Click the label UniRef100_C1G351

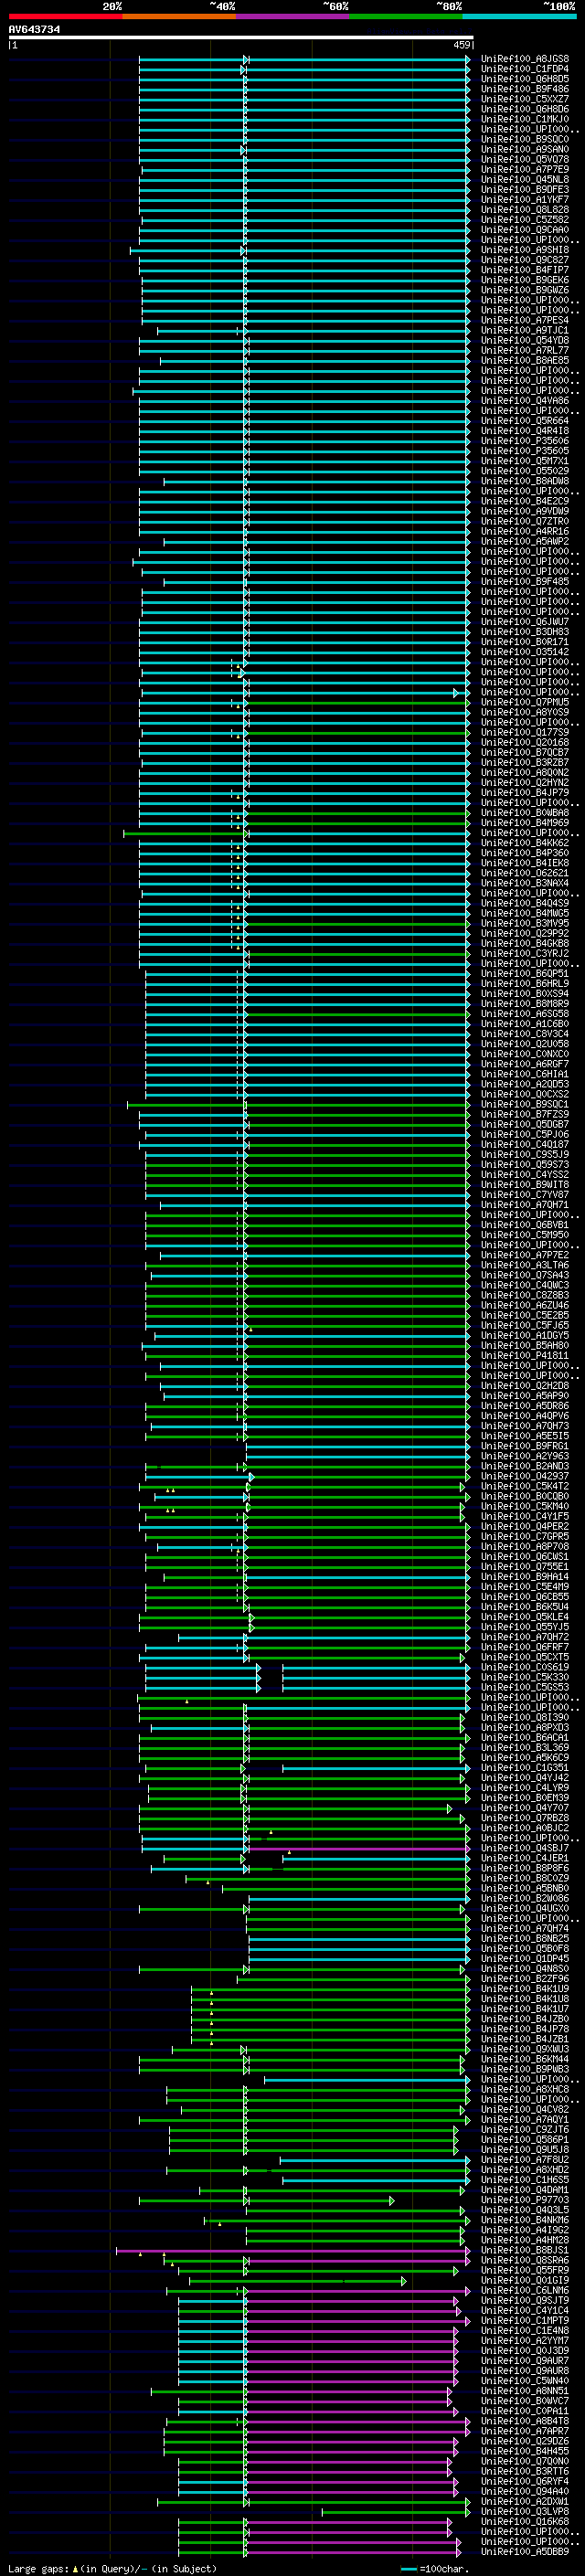pyautogui.click(x=525, y=1768)
